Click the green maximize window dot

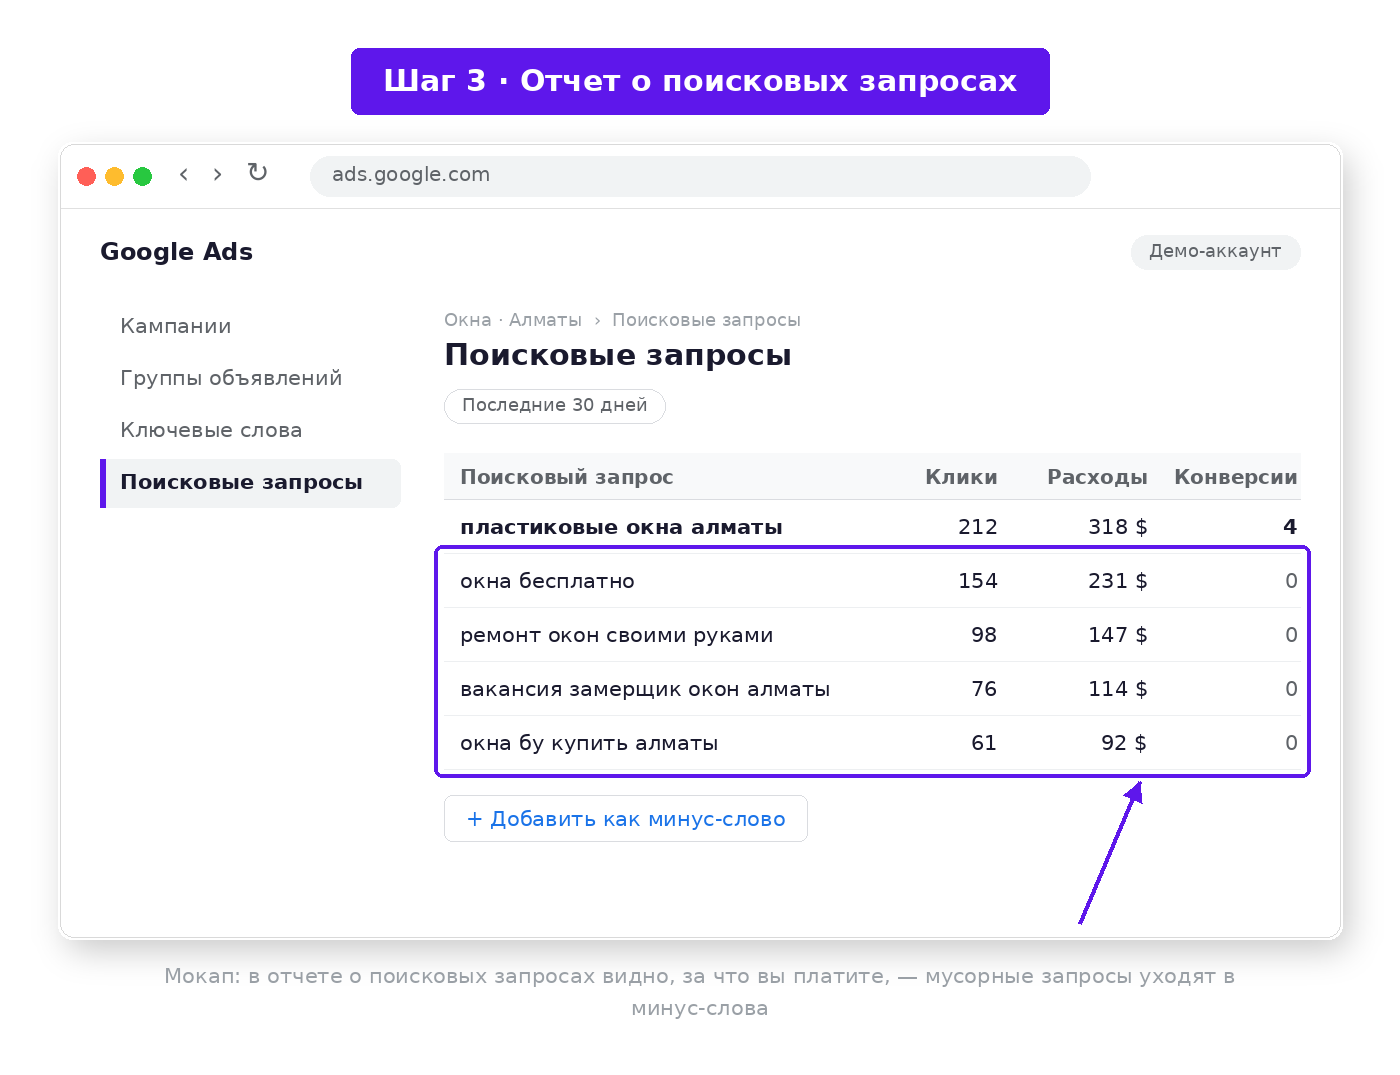click(143, 176)
